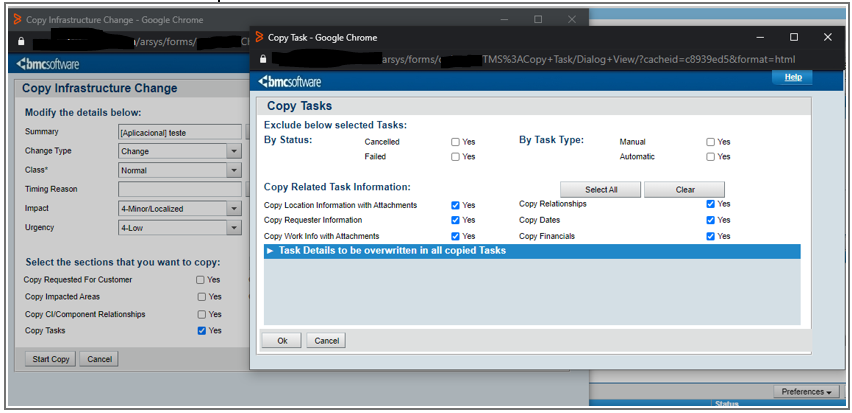Click the Copy Task window address bar
852x413 pixels.
[x=546, y=59]
